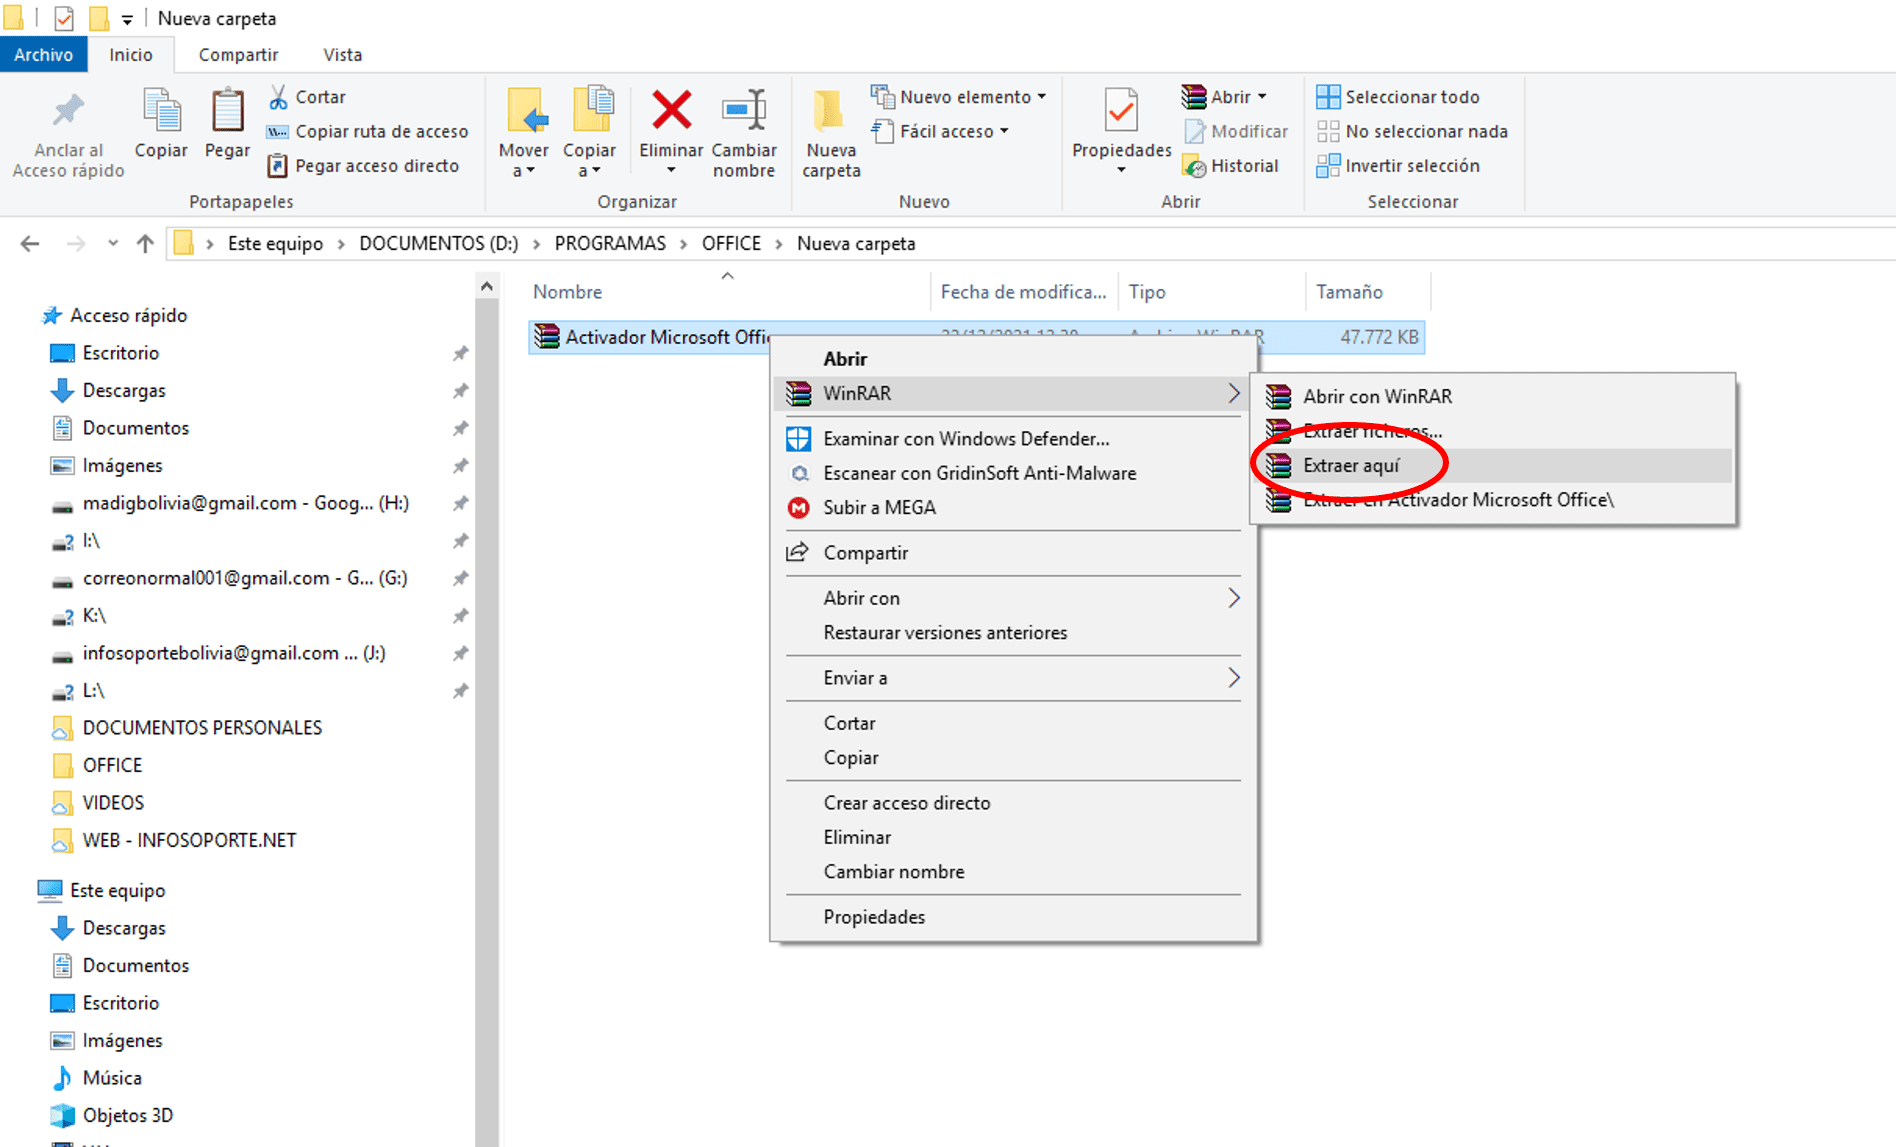
Task: Click Escanear con GridinSoft Anti-Malware
Action: pyautogui.click(x=1014, y=473)
